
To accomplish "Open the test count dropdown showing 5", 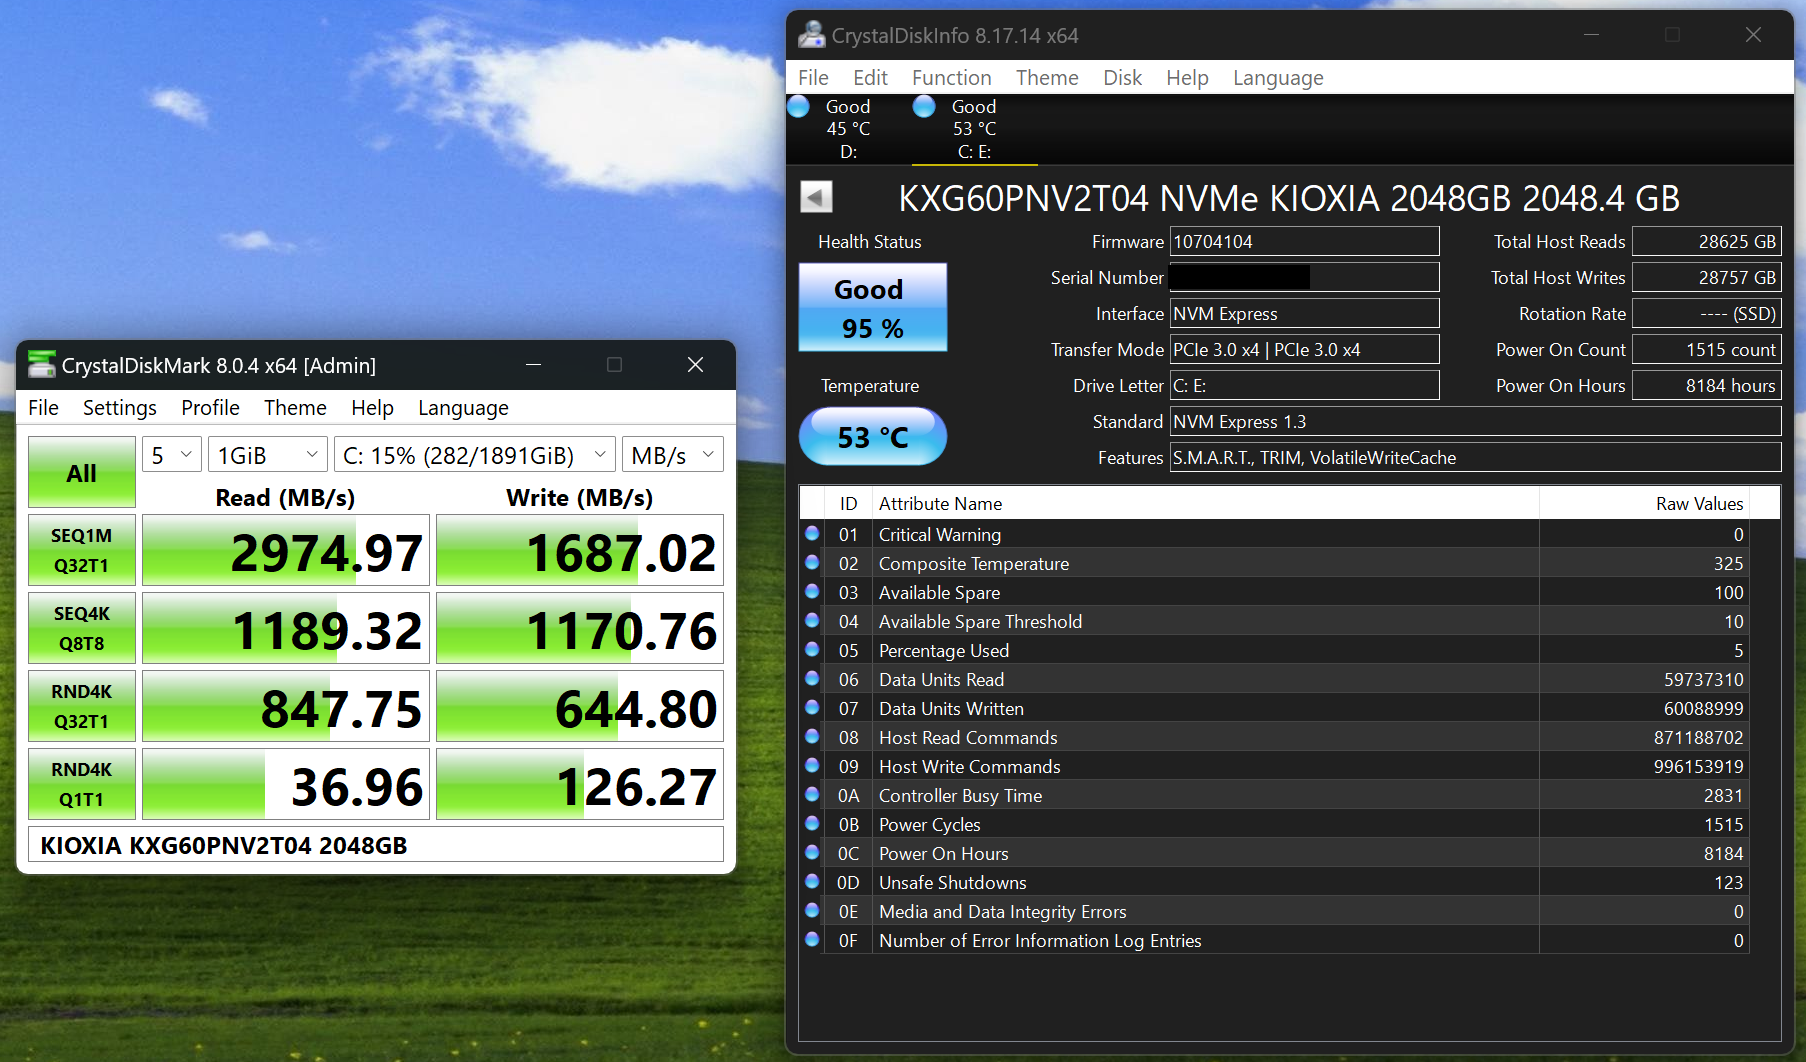I will [x=172, y=455].
